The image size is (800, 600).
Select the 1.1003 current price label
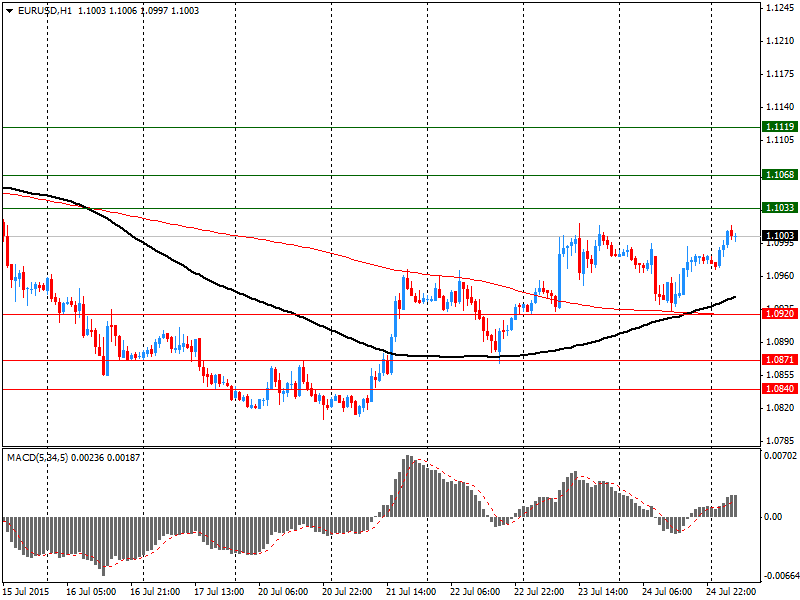coord(780,235)
